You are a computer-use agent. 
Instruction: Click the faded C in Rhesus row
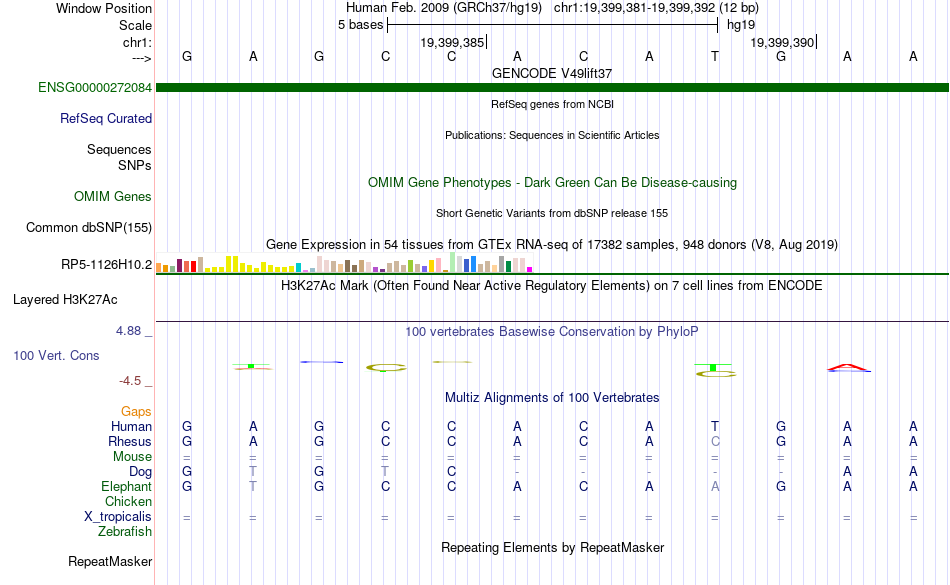[715, 441]
